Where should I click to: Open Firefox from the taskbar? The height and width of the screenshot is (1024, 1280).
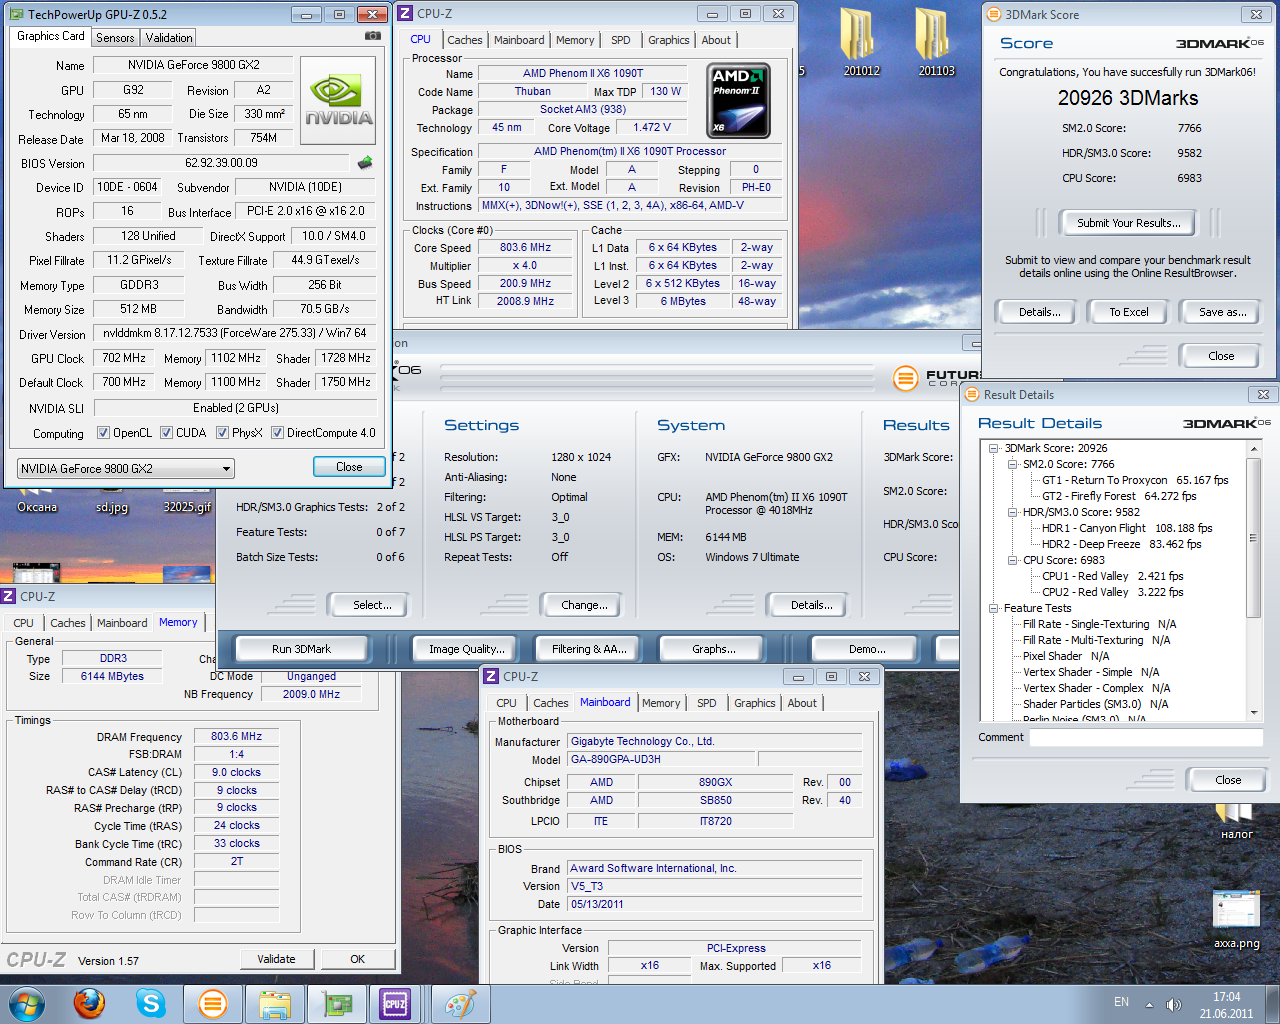pos(89,1003)
